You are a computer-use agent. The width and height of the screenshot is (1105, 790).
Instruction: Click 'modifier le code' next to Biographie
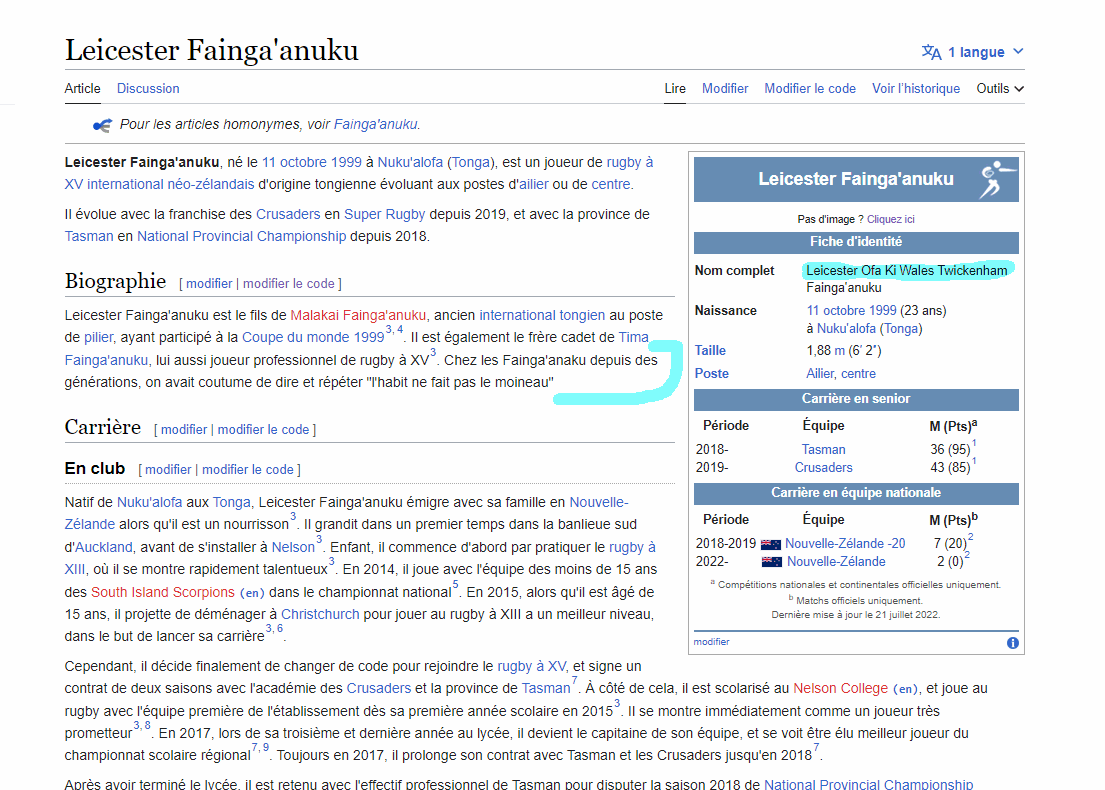(x=289, y=283)
